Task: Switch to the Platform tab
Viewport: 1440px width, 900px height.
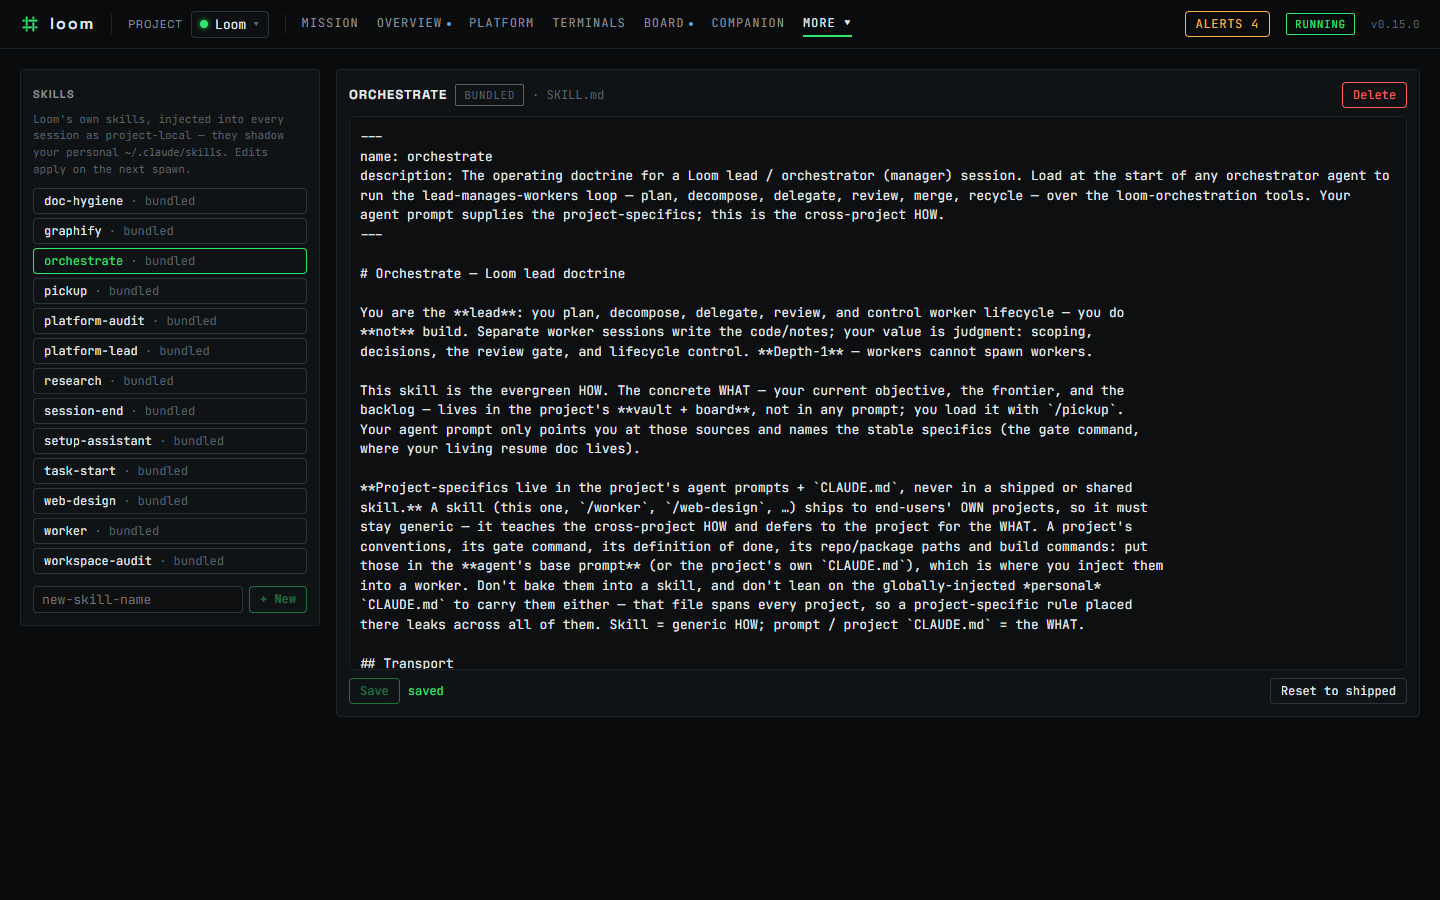Action: (501, 23)
